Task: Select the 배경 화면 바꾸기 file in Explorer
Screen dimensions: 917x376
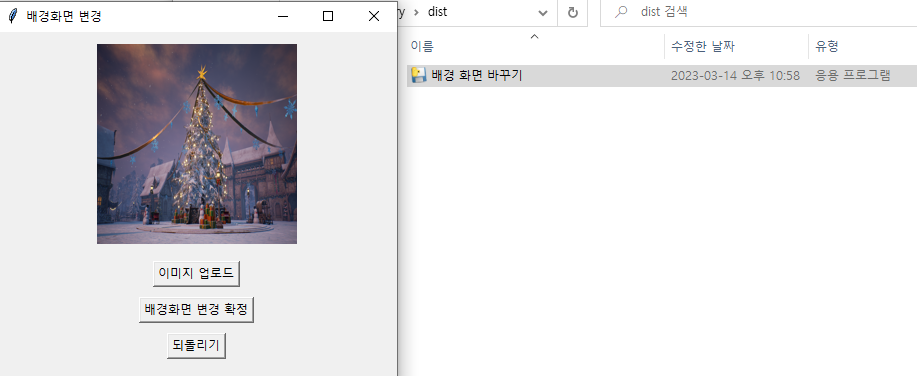Action: (x=661, y=75)
